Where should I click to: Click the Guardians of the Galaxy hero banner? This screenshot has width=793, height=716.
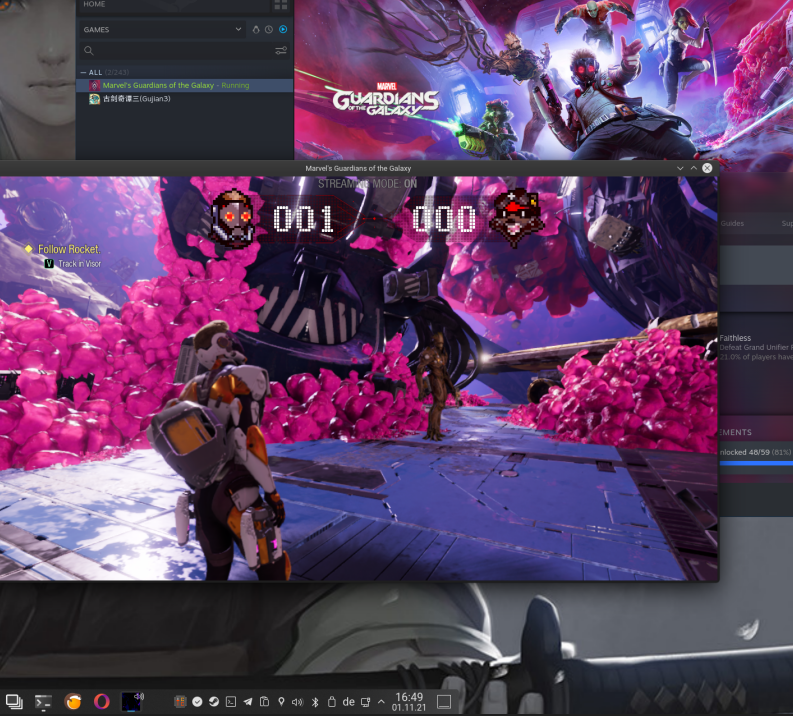[x=544, y=80]
